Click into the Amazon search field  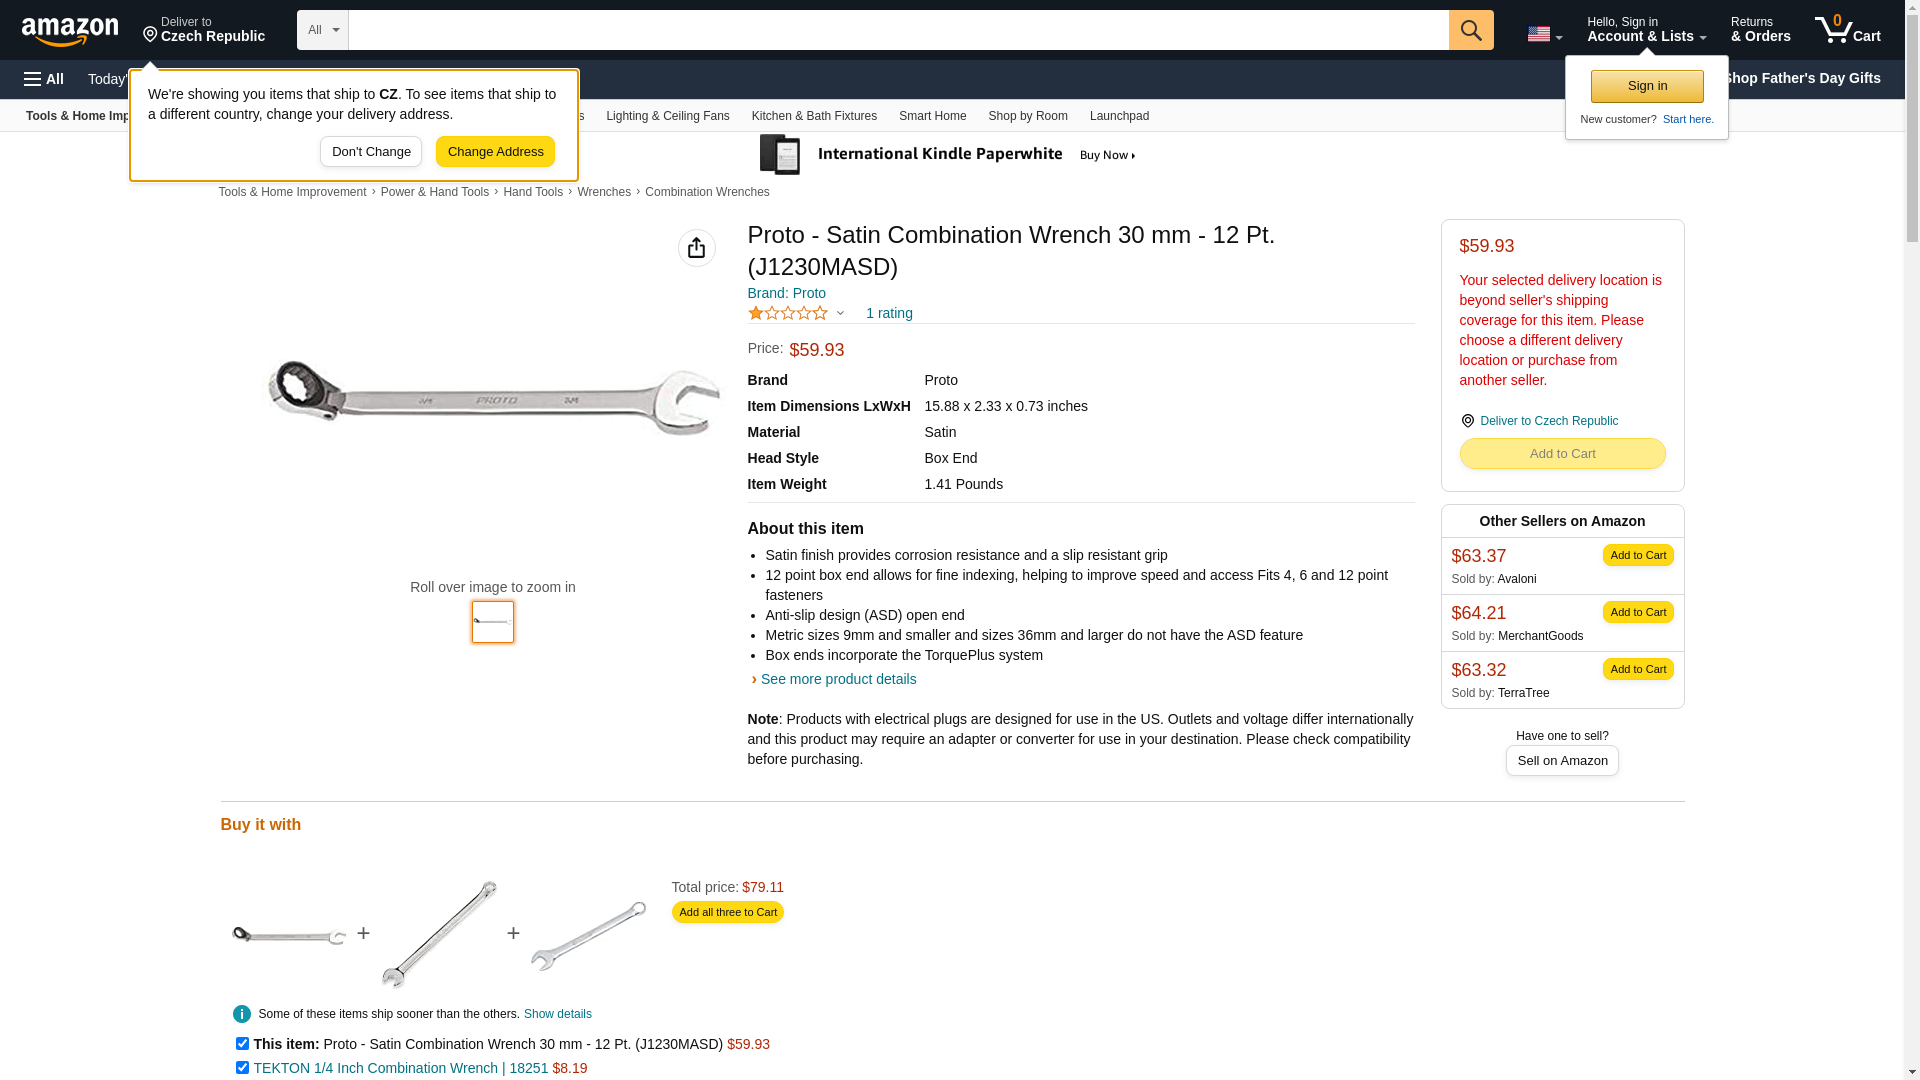coord(898,30)
